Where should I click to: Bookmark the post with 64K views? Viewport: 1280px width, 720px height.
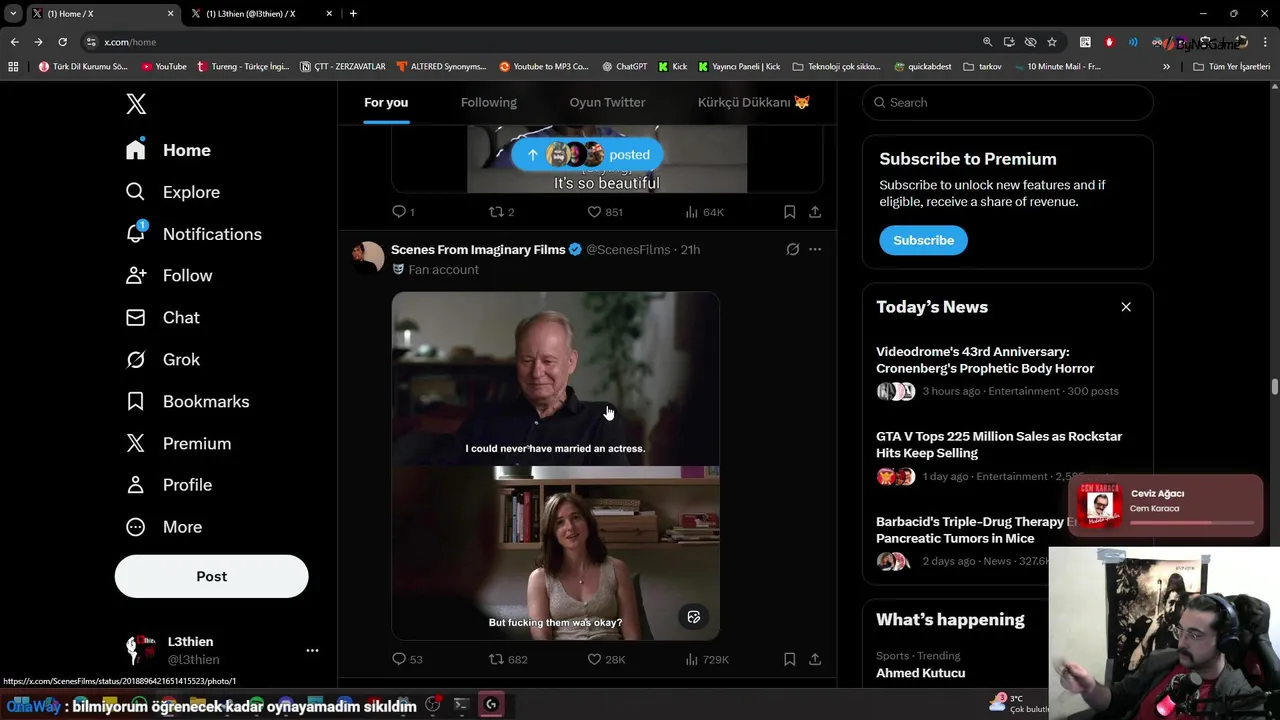pyautogui.click(x=789, y=212)
